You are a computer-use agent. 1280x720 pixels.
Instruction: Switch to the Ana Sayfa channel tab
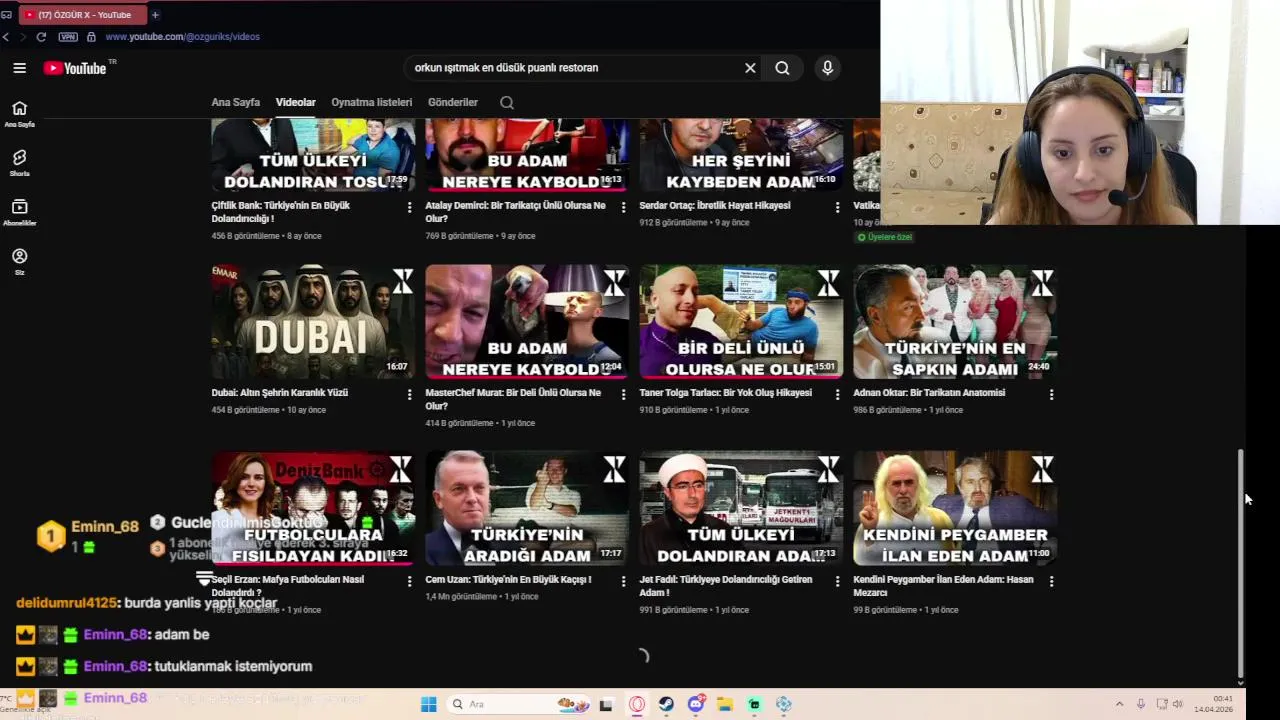click(x=235, y=102)
